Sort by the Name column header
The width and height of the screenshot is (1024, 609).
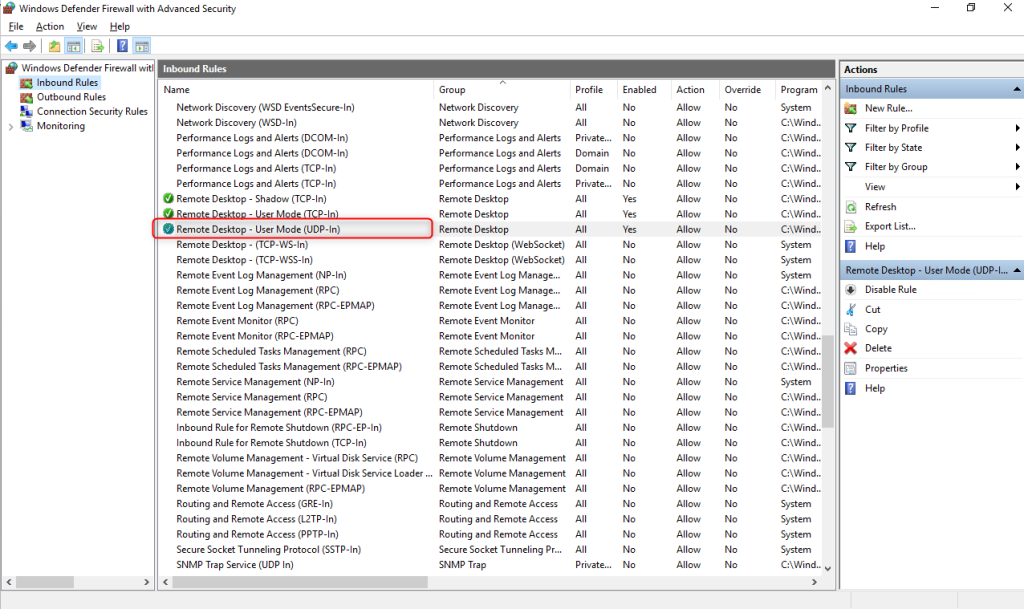point(296,89)
